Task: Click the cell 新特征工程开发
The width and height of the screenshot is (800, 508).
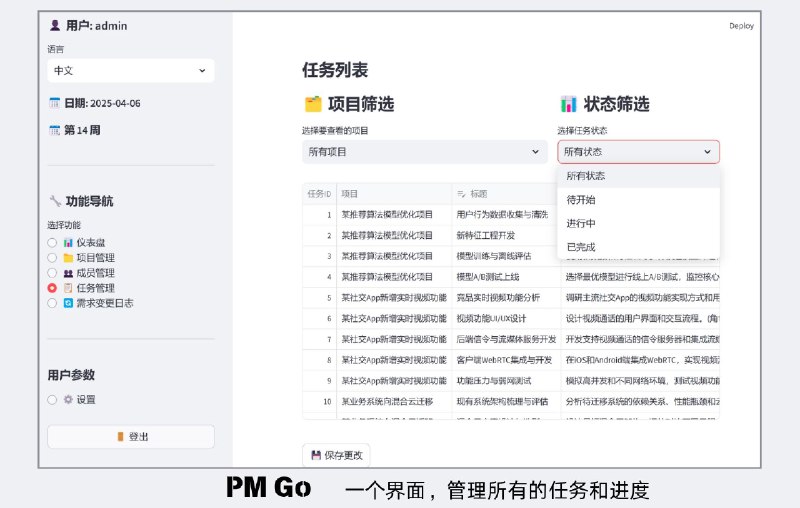Action: coord(506,235)
